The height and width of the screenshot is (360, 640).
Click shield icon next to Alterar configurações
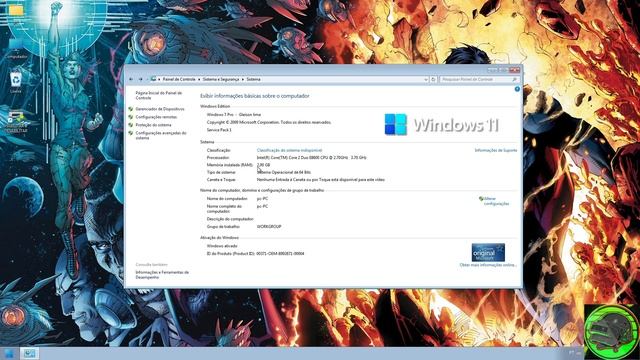pos(481,199)
